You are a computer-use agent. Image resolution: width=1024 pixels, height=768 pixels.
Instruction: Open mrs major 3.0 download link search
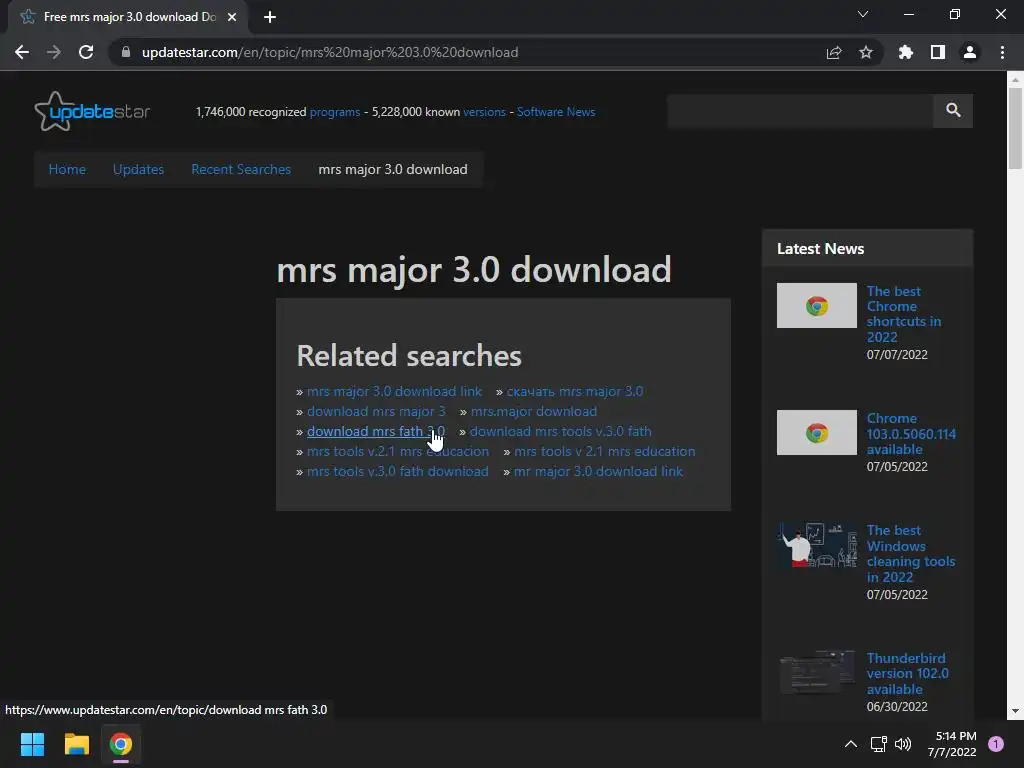(x=394, y=392)
